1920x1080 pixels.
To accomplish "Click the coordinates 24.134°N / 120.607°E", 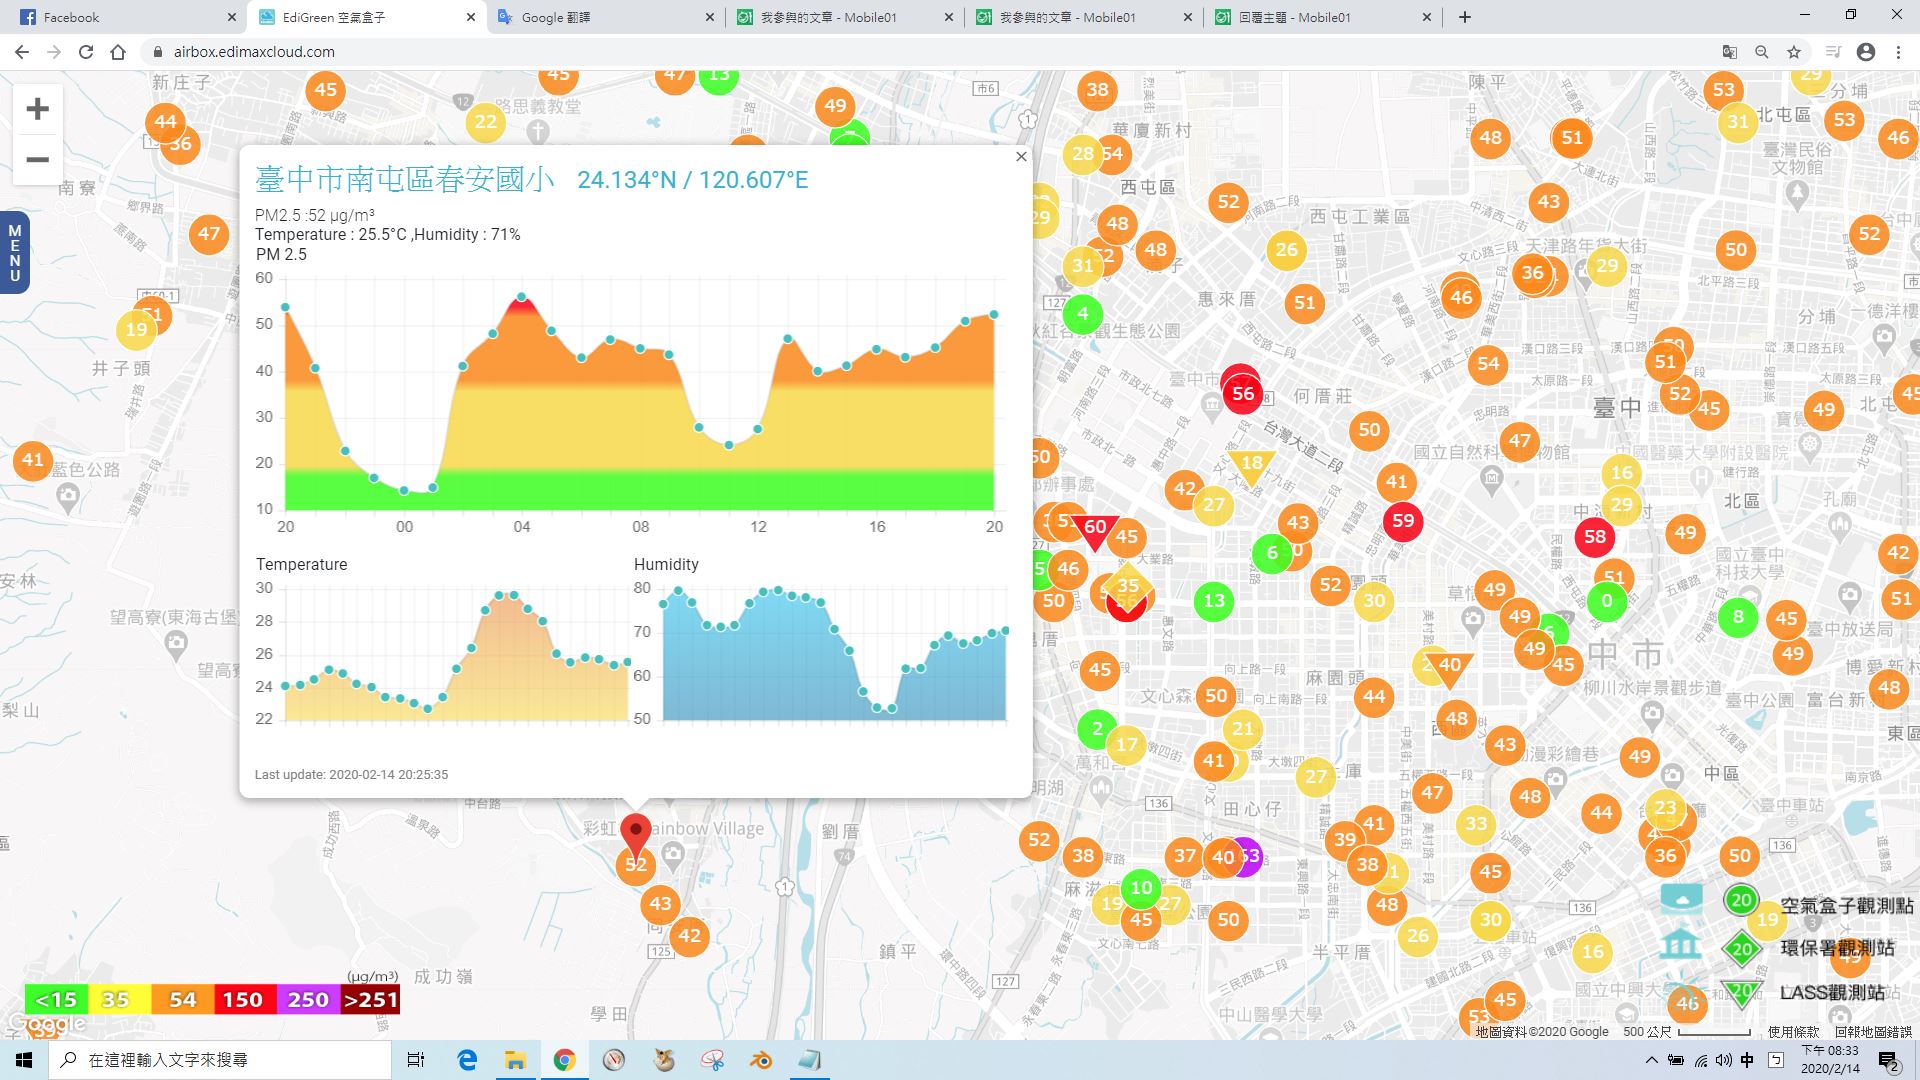I will coord(692,180).
